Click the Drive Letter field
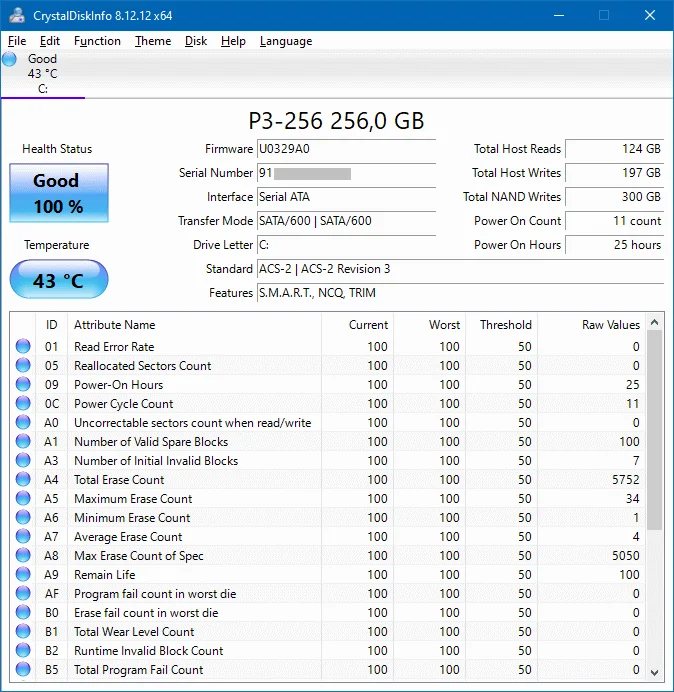 pyautogui.click(x=346, y=245)
